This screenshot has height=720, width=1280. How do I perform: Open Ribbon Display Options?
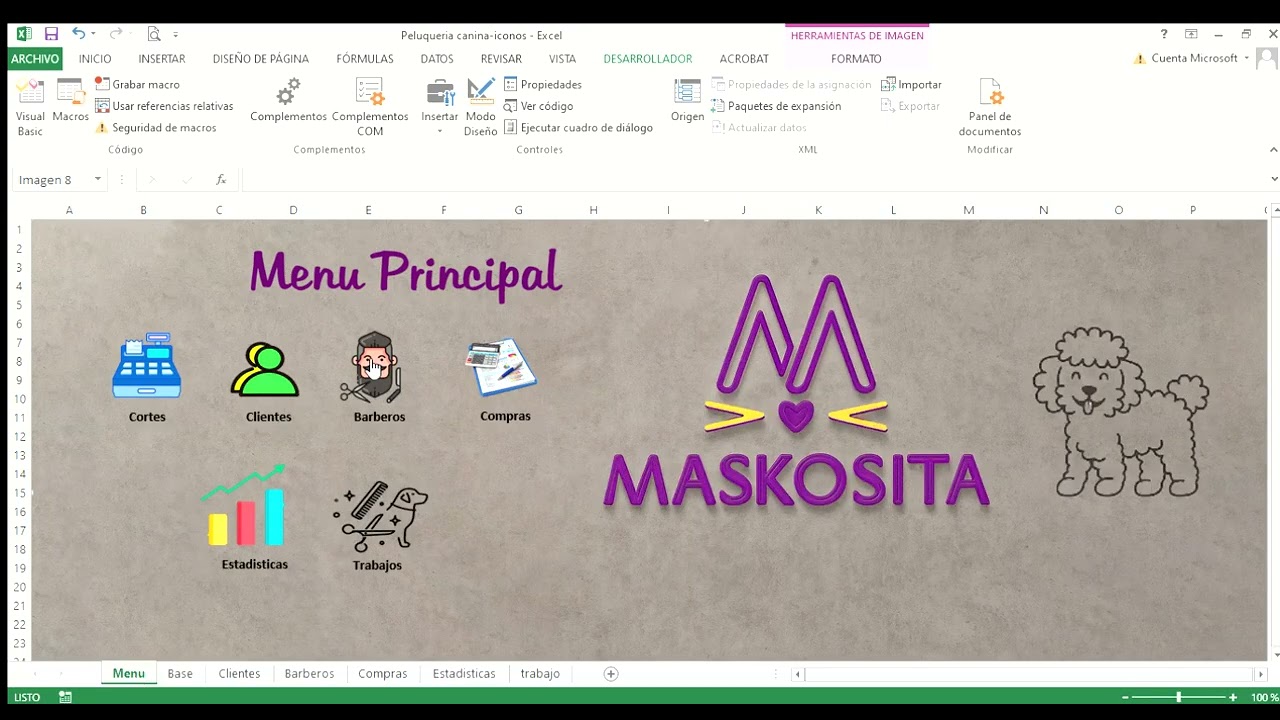tap(1191, 34)
